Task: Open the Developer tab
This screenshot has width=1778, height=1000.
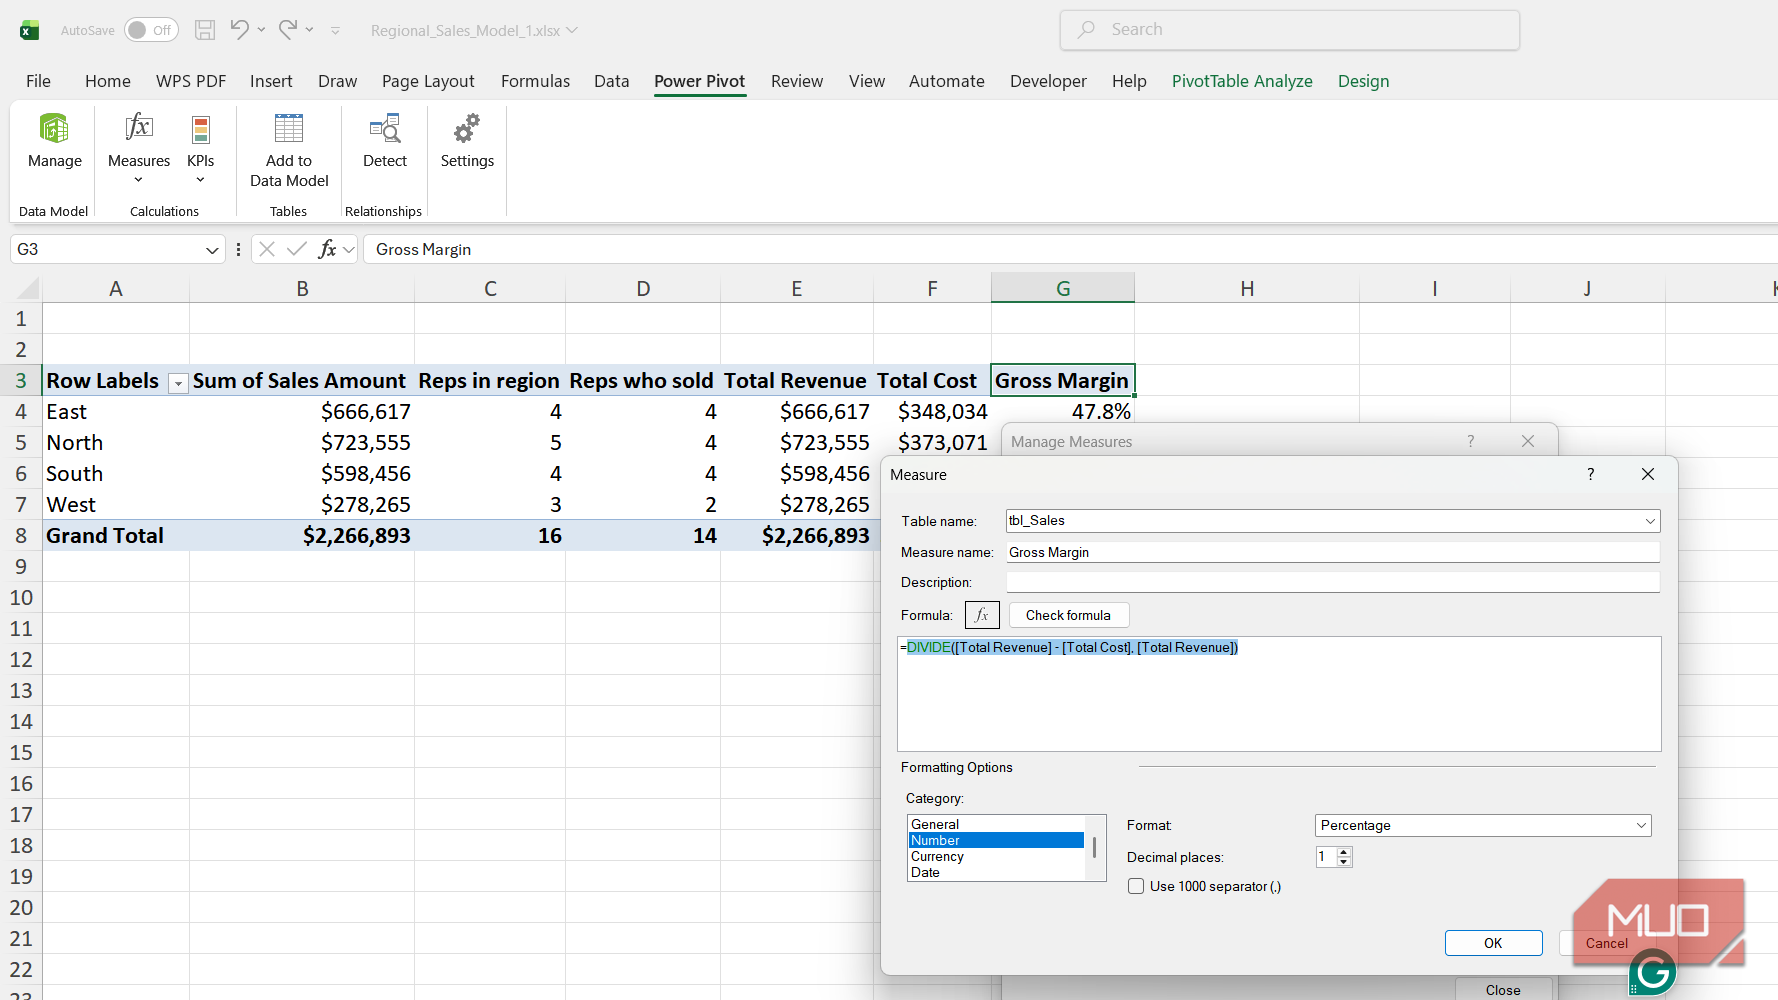Action: click(1048, 81)
